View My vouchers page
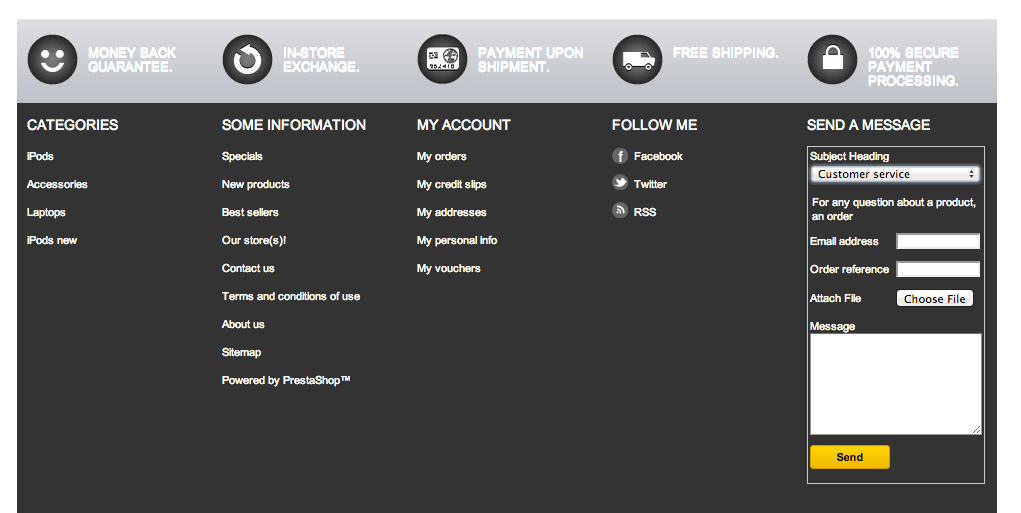Image resolution: width=1021 pixels, height=513 pixels. [449, 268]
